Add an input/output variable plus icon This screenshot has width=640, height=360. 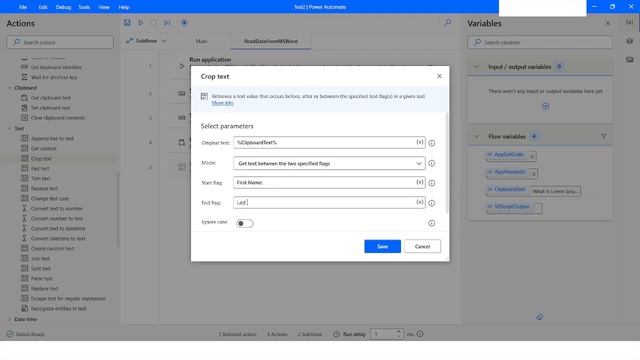[545, 106]
